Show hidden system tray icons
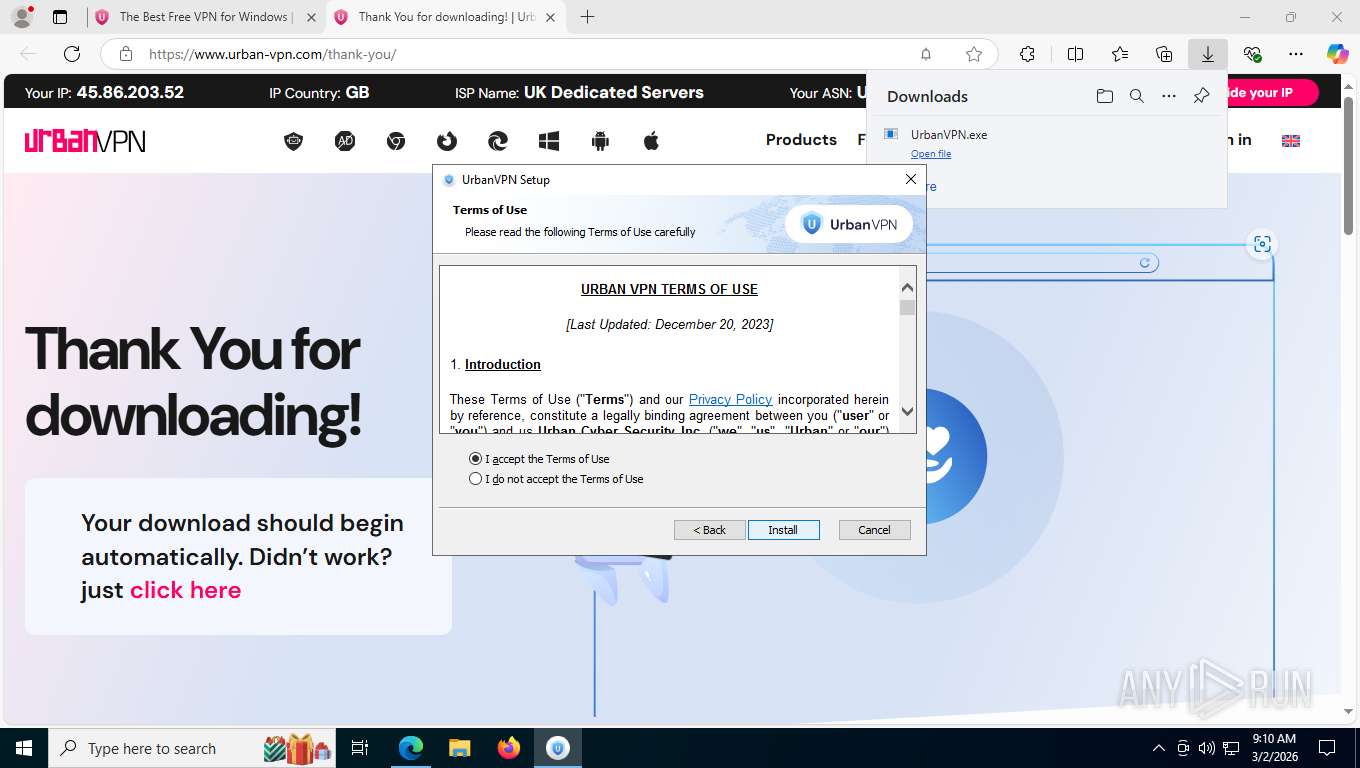This screenshot has width=1360, height=768. pyautogui.click(x=1159, y=748)
